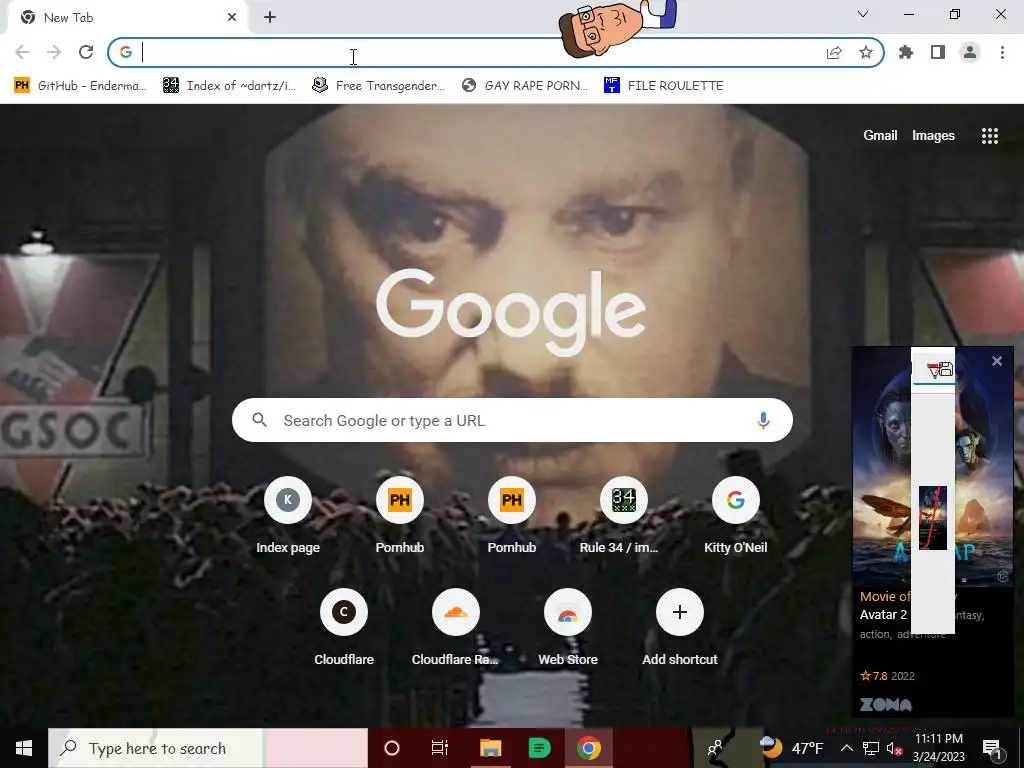
Task: Close the New Tab browser tab
Action: pos(232,18)
